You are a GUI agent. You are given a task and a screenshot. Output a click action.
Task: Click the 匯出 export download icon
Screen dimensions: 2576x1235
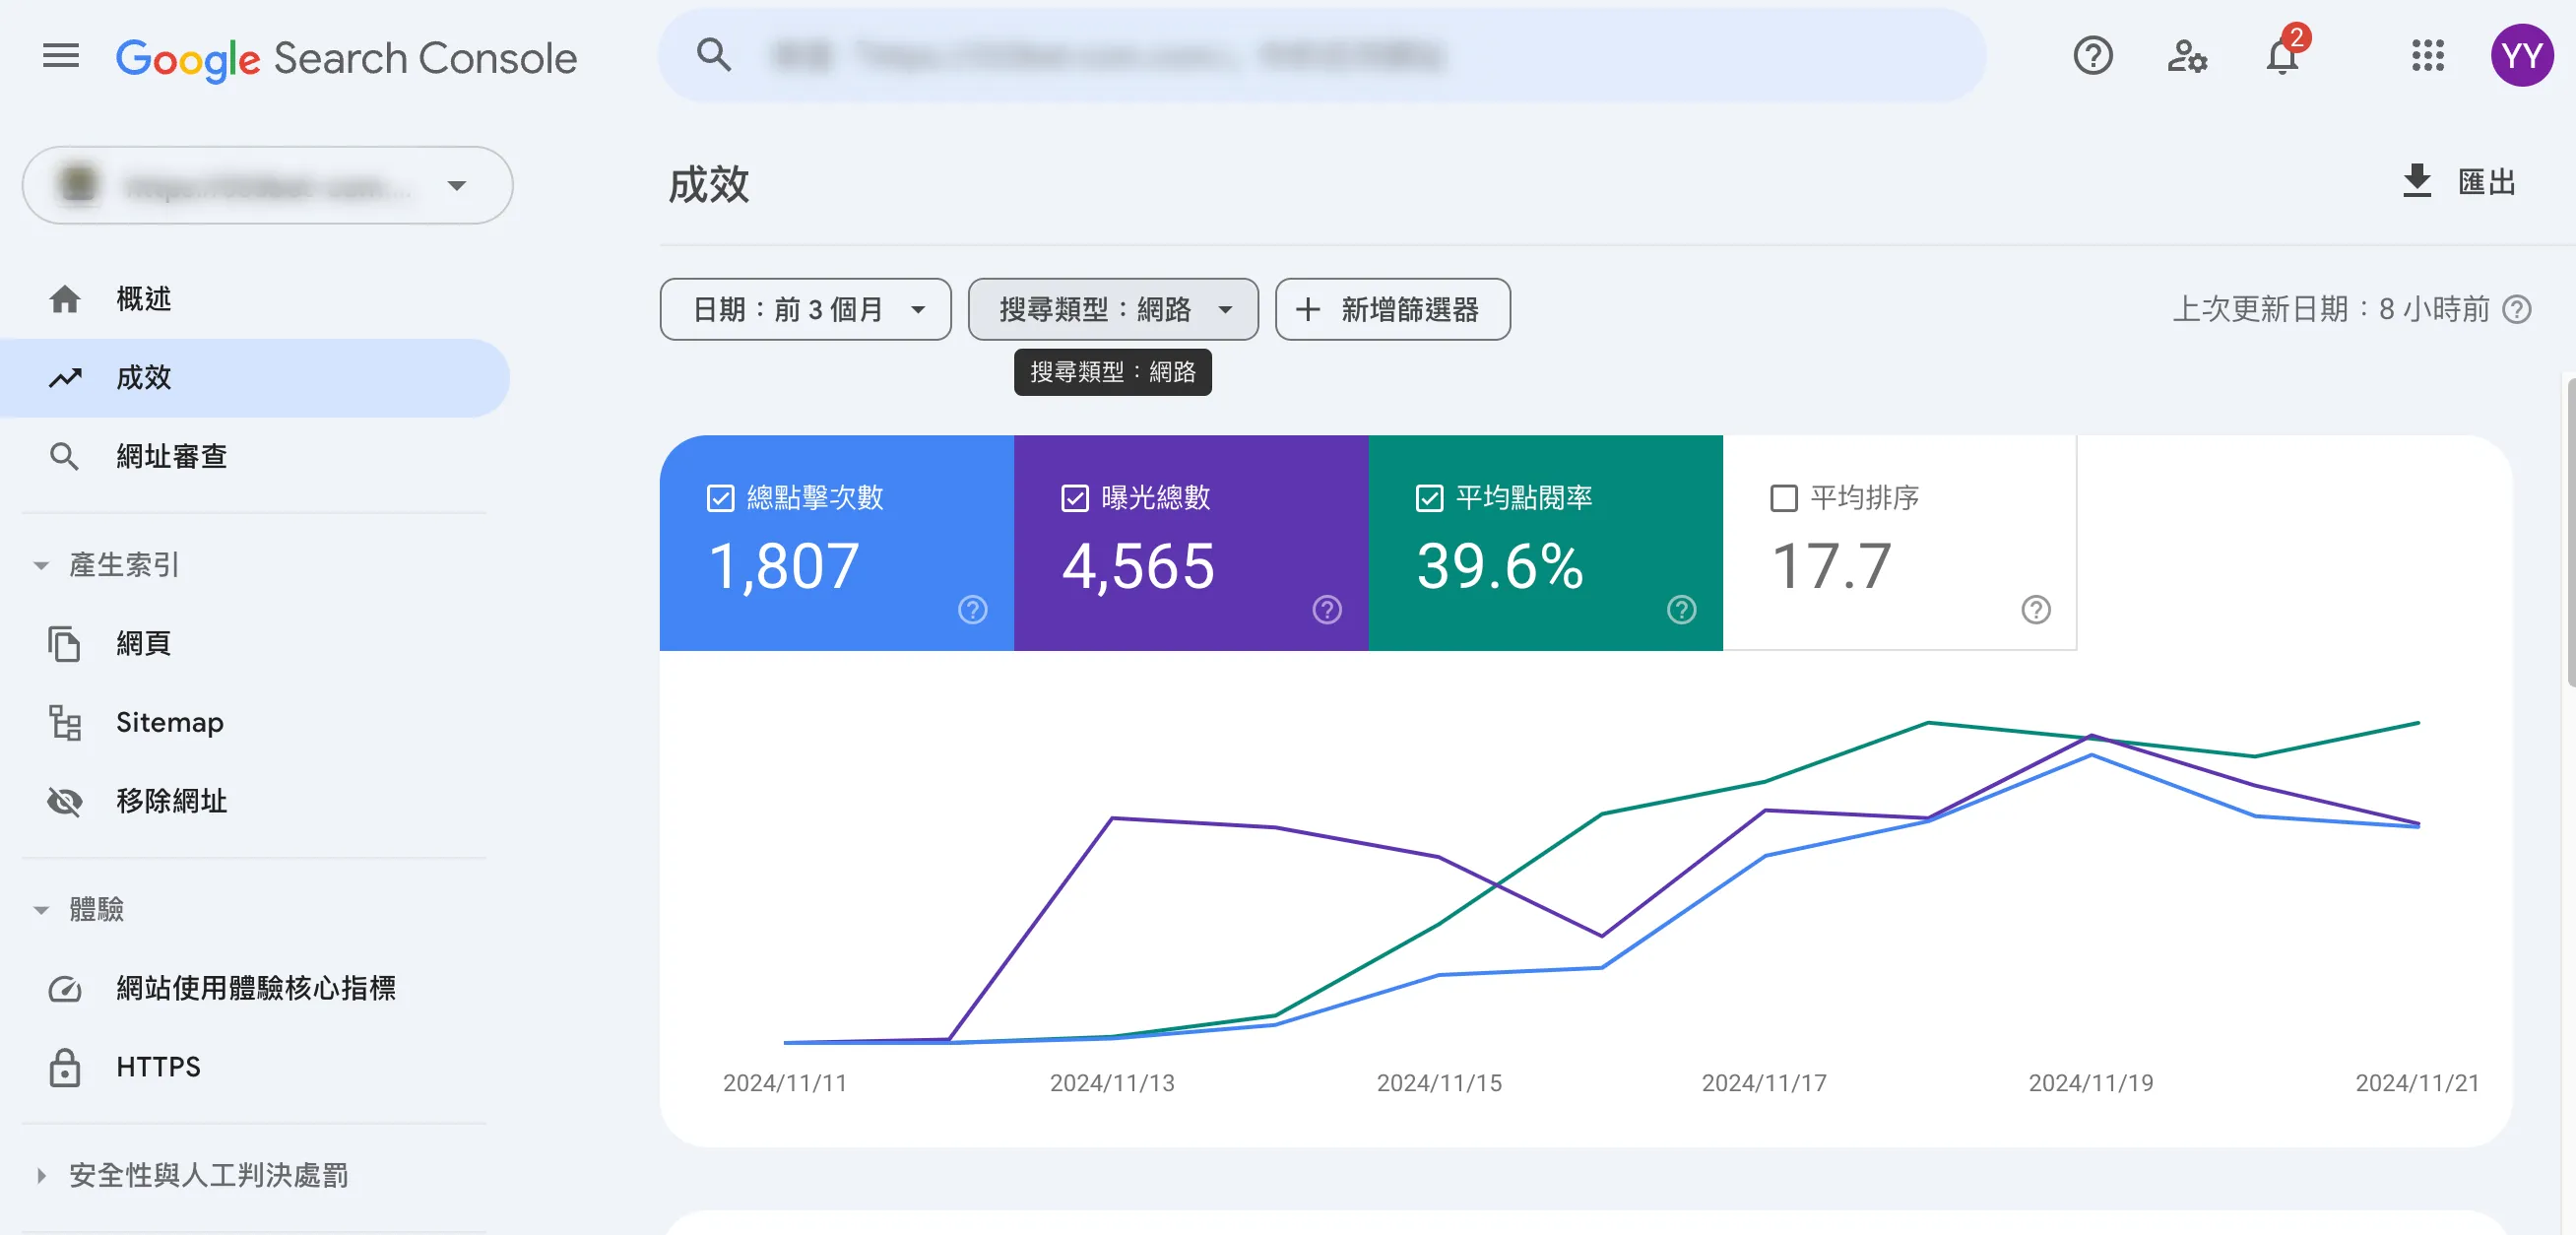(x=2417, y=182)
